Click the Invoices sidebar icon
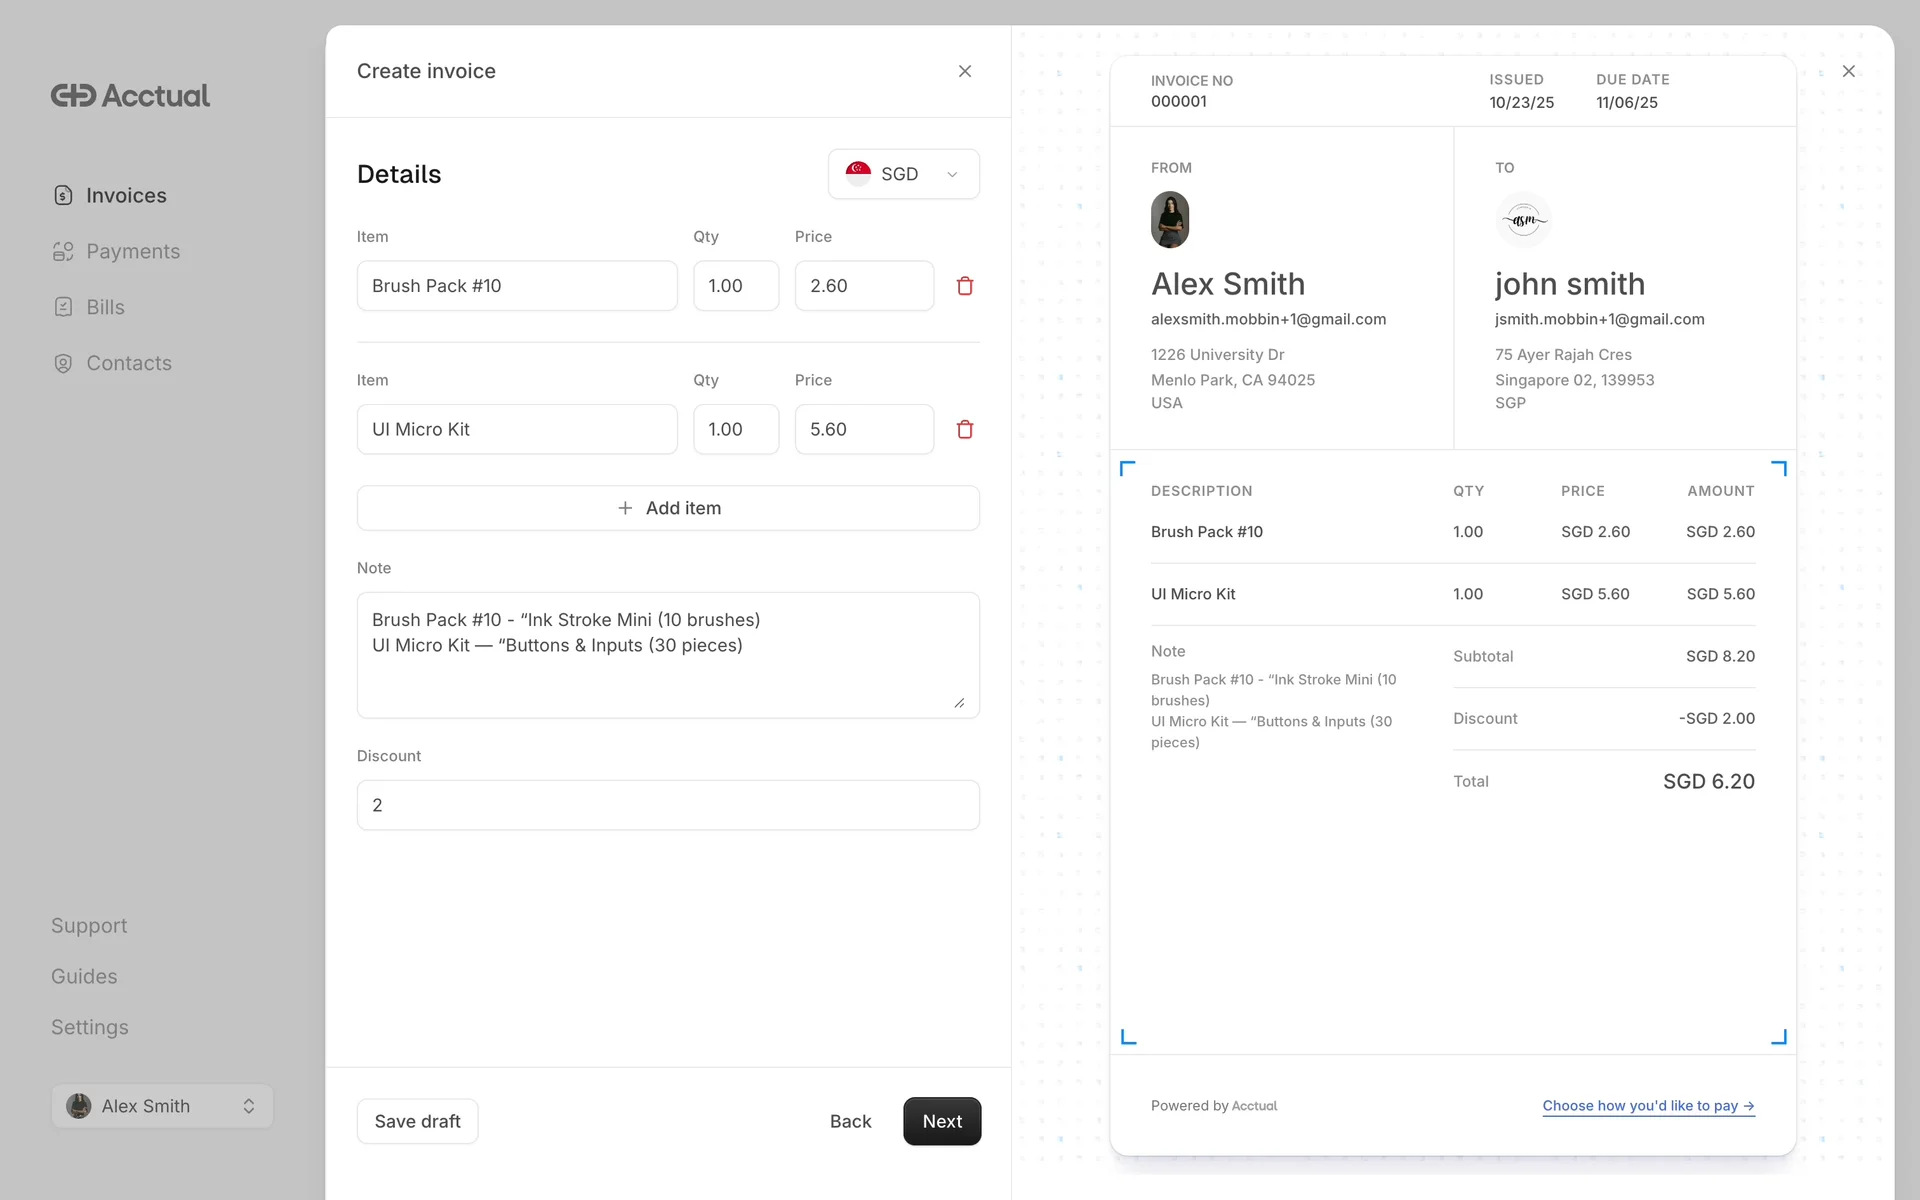Screen dimensions: 1920x1200 (x=63, y=195)
